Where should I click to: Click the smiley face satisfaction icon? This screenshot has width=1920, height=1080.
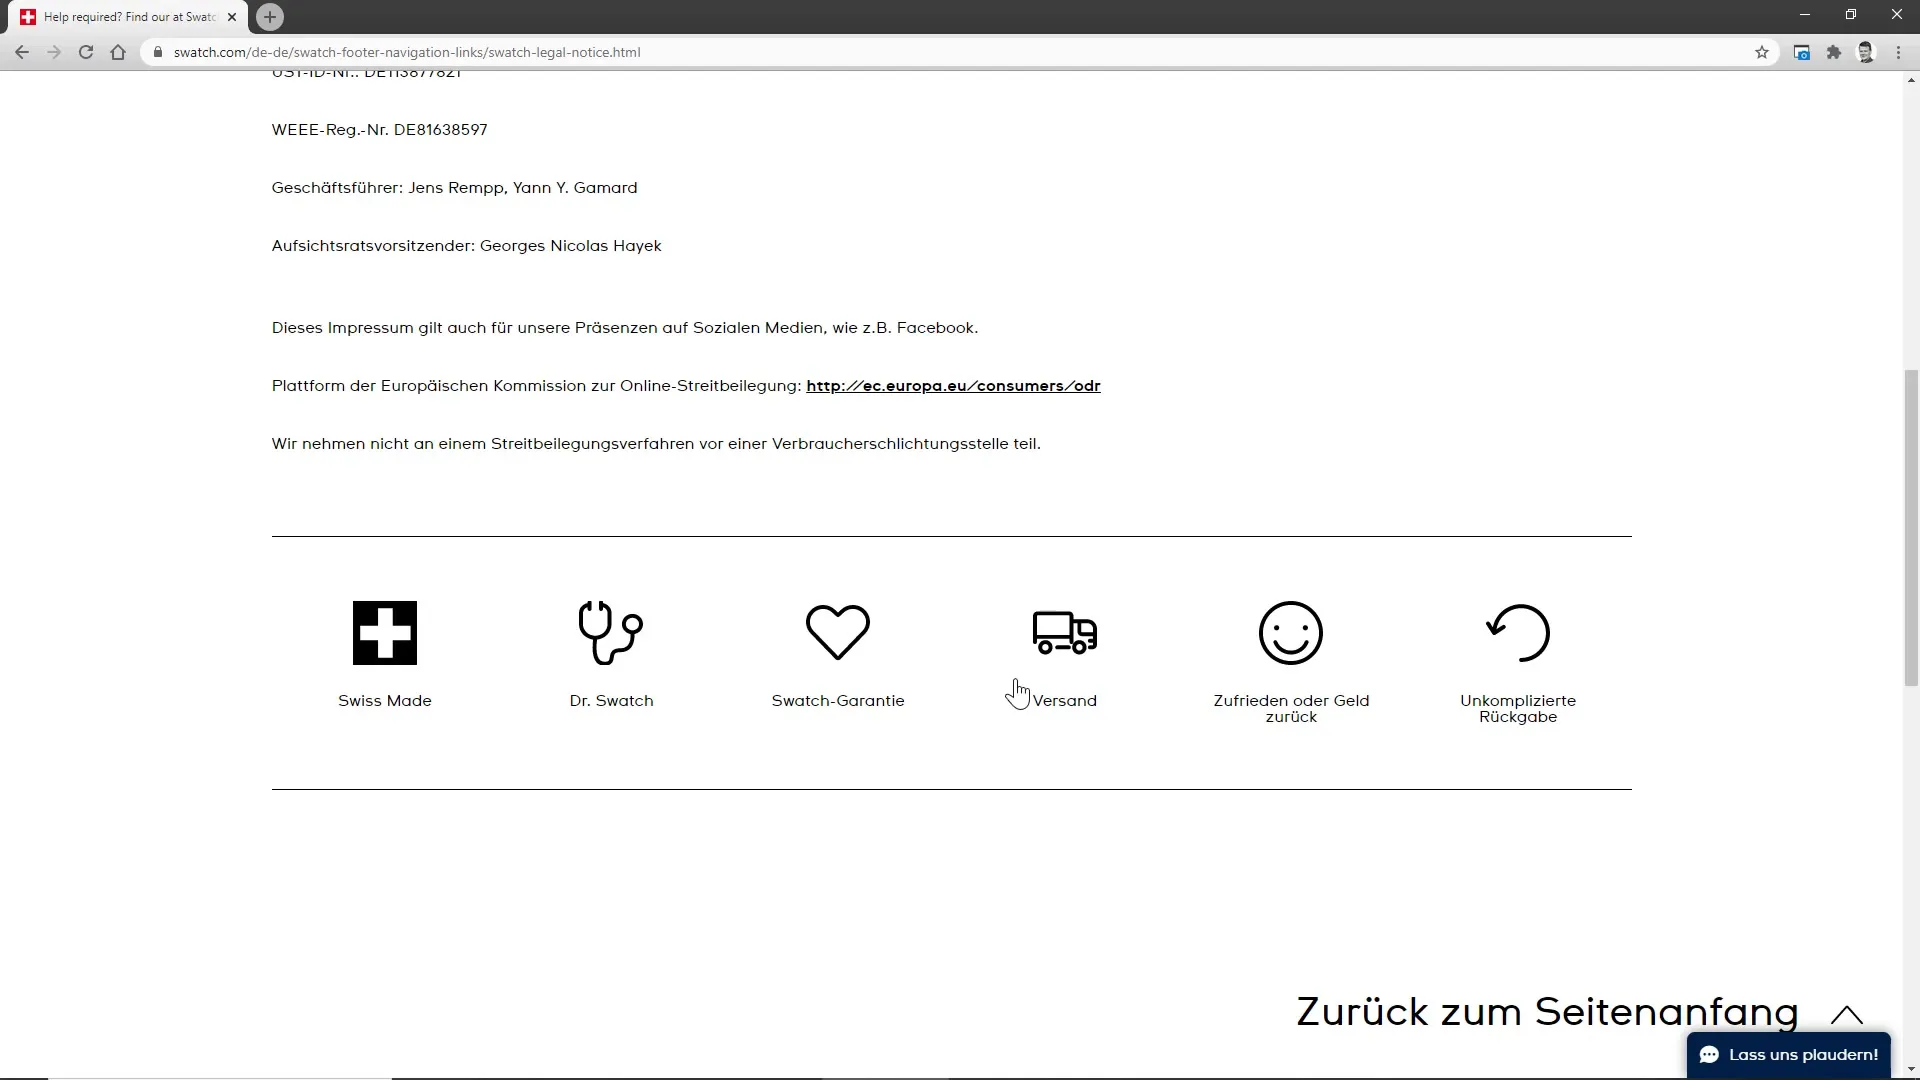point(1291,633)
